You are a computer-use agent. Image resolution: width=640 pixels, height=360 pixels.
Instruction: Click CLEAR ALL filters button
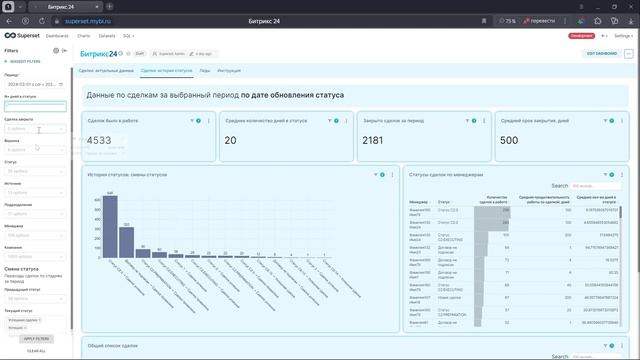coord(36,351)
